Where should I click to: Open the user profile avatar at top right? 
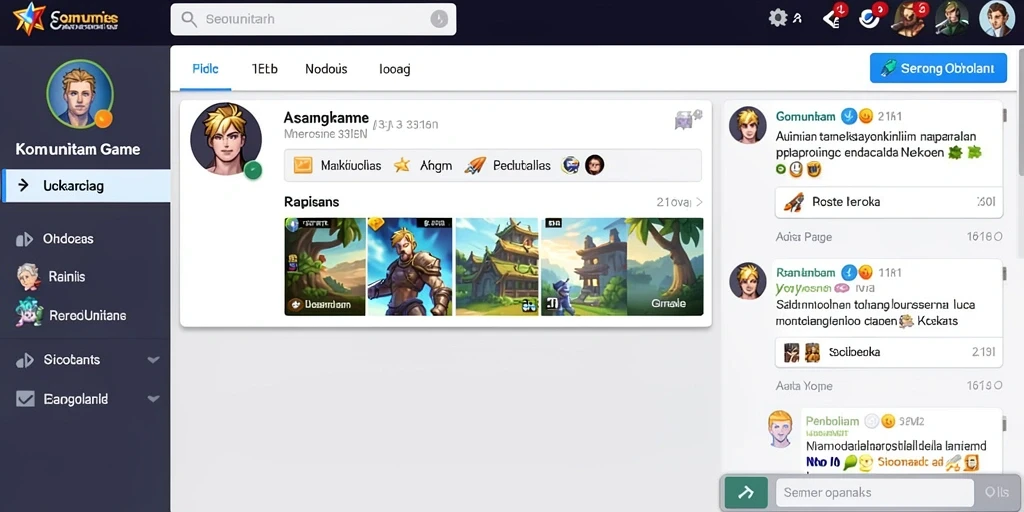click(997, 18)
